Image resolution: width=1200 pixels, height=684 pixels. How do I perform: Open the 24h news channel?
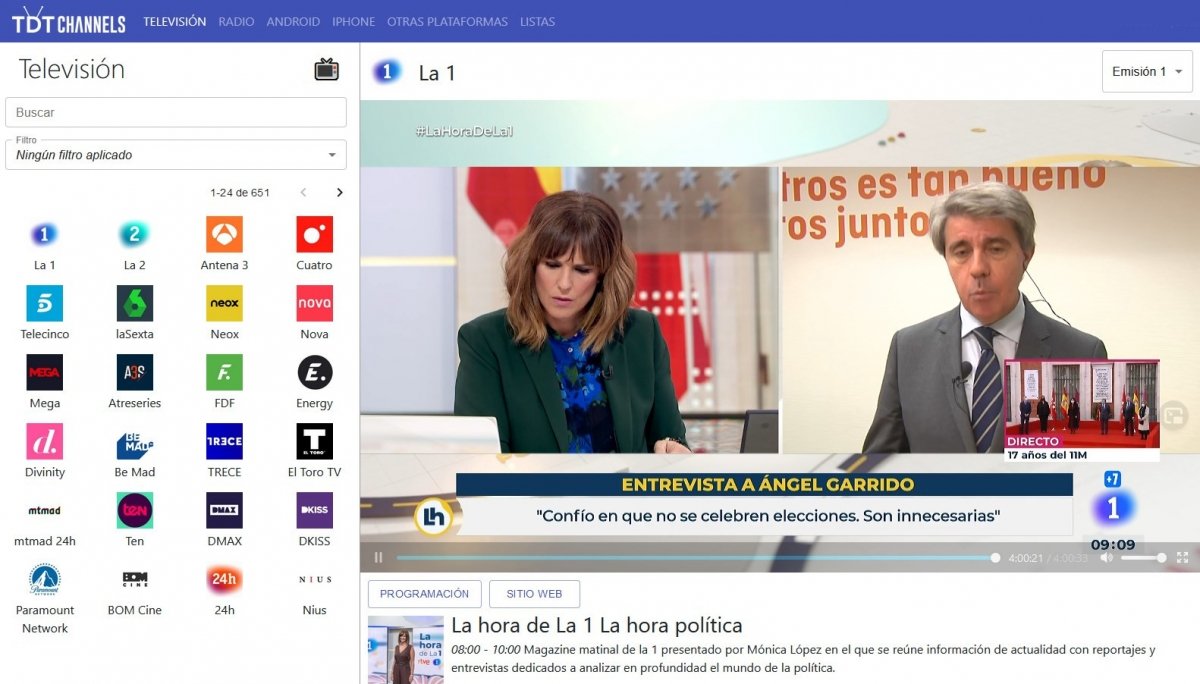(x=224, y=580)
